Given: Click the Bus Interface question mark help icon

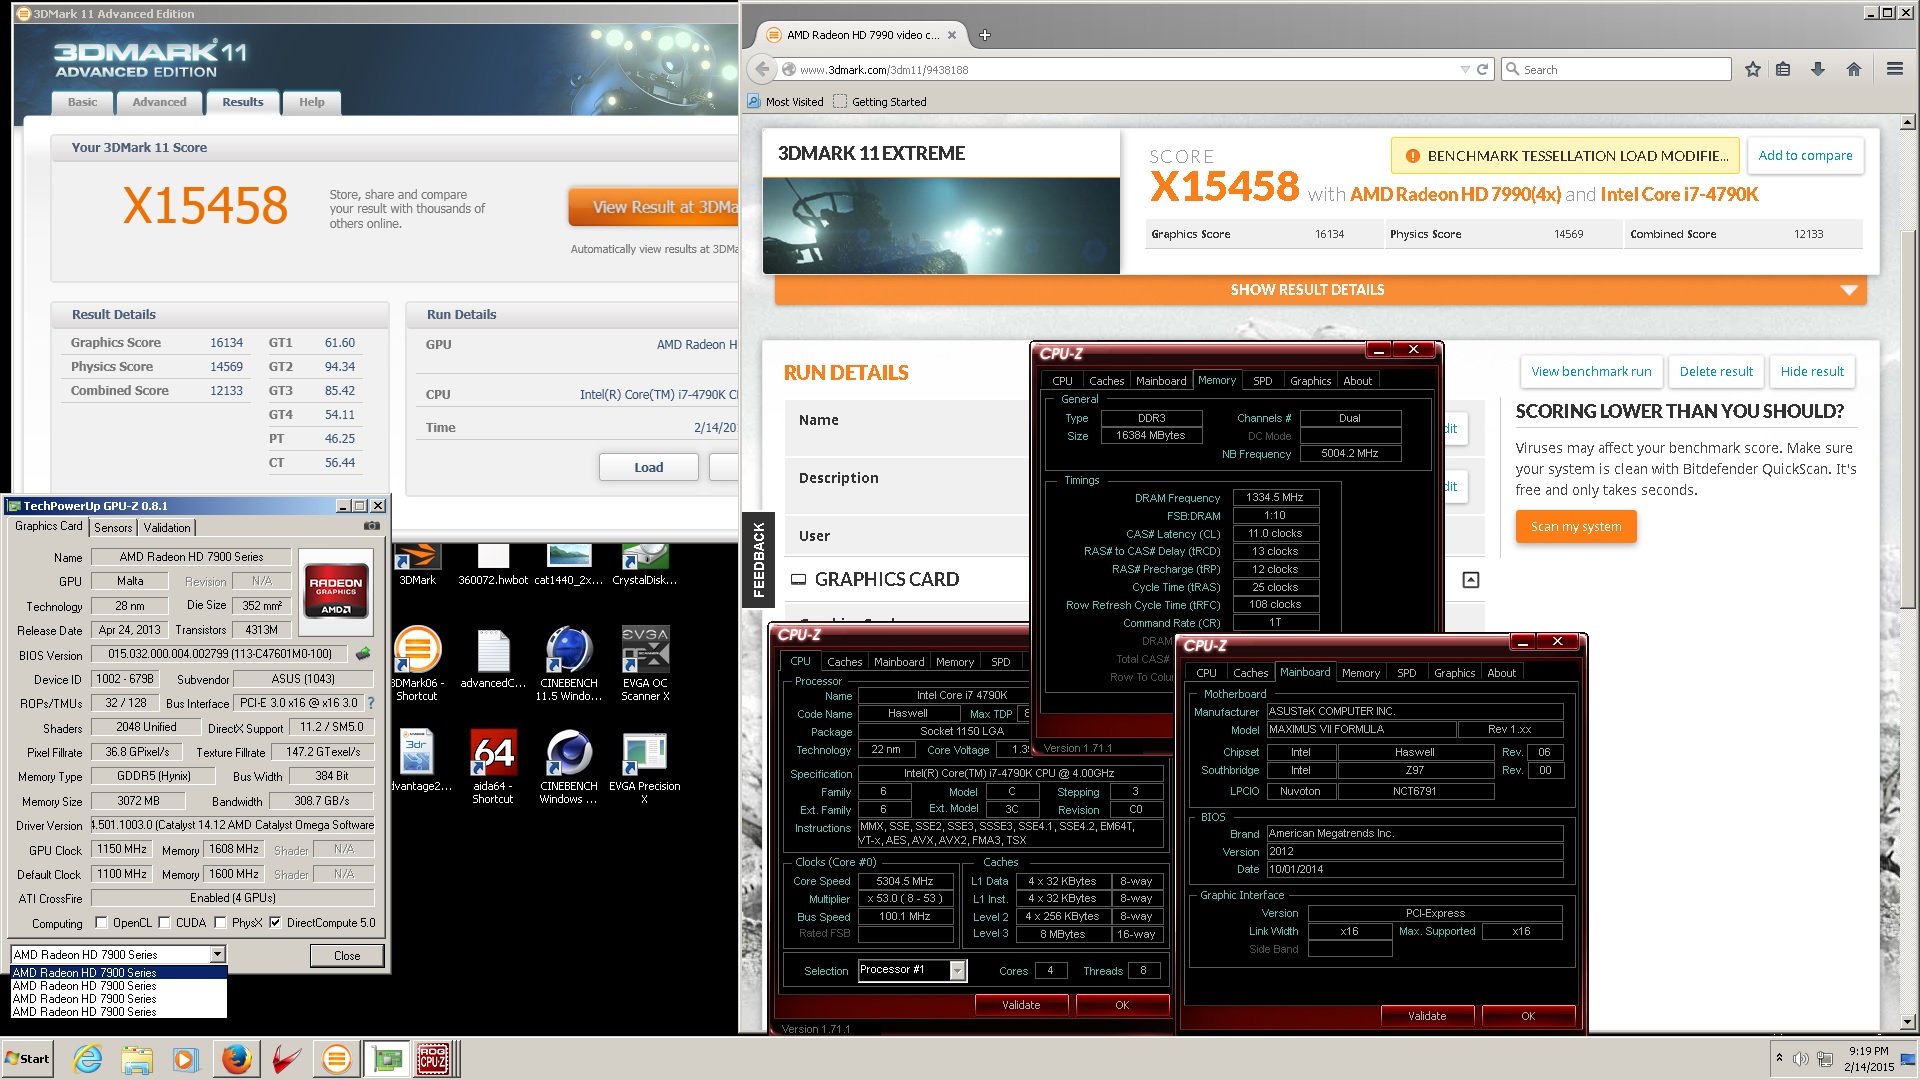Looking at the screenshot, I should pyautogui.click(x=371, y=703).
